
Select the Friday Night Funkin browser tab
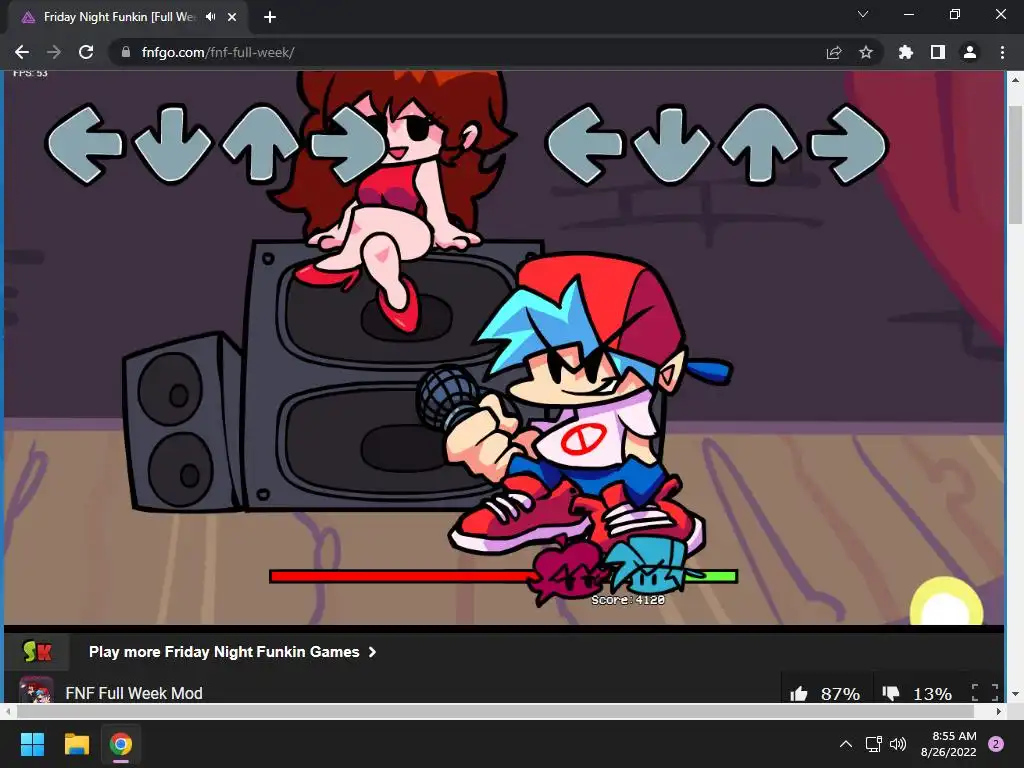pyautogui.click(x=127, y=17)
